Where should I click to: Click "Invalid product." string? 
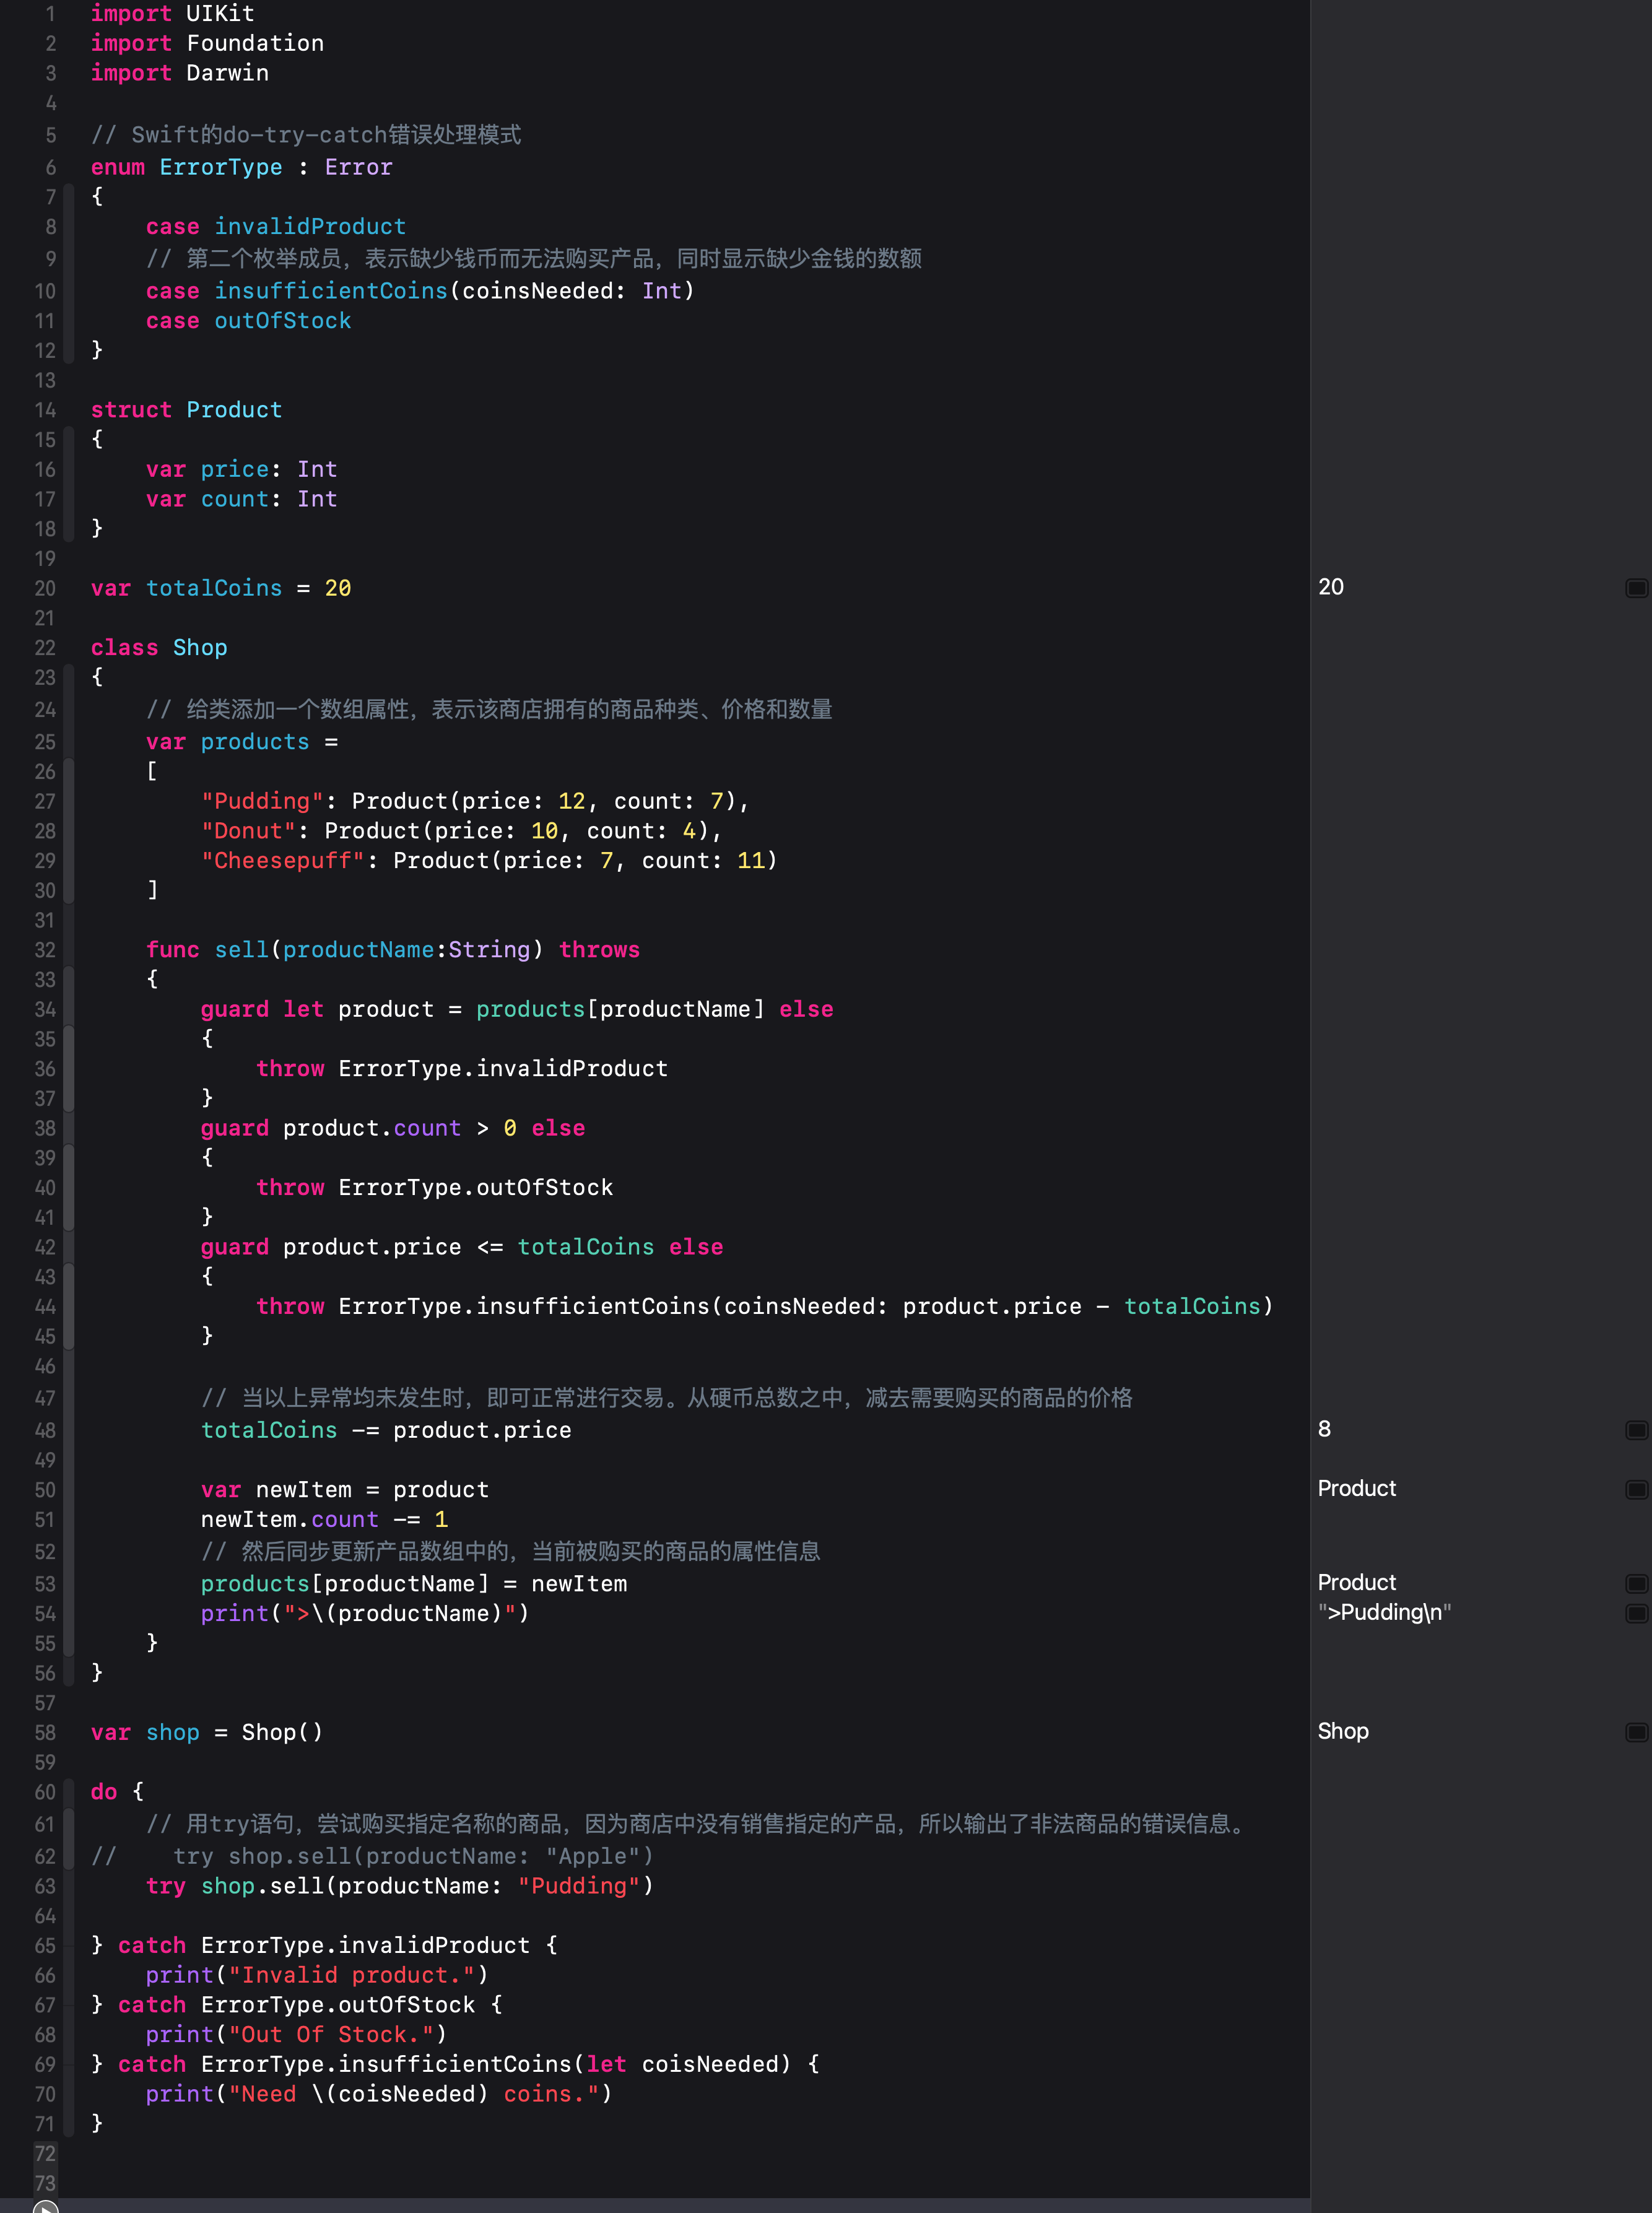[351, 1976]
